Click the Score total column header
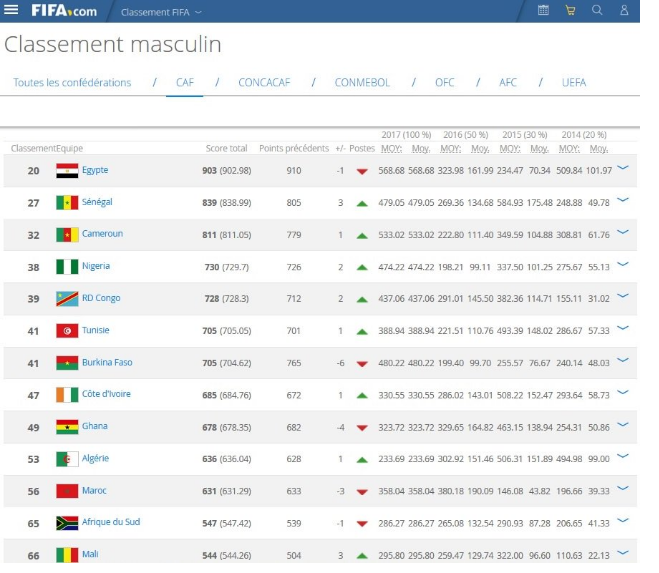 click(227, 148)
